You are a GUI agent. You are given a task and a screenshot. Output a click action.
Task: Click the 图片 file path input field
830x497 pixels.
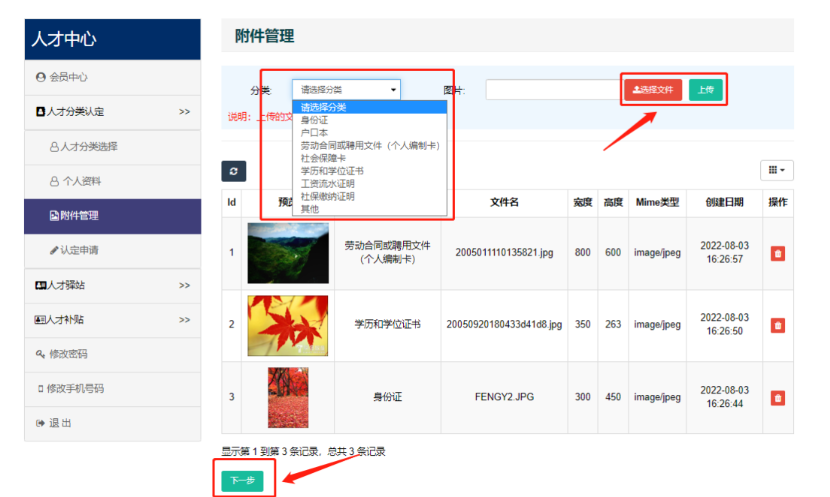554,89
